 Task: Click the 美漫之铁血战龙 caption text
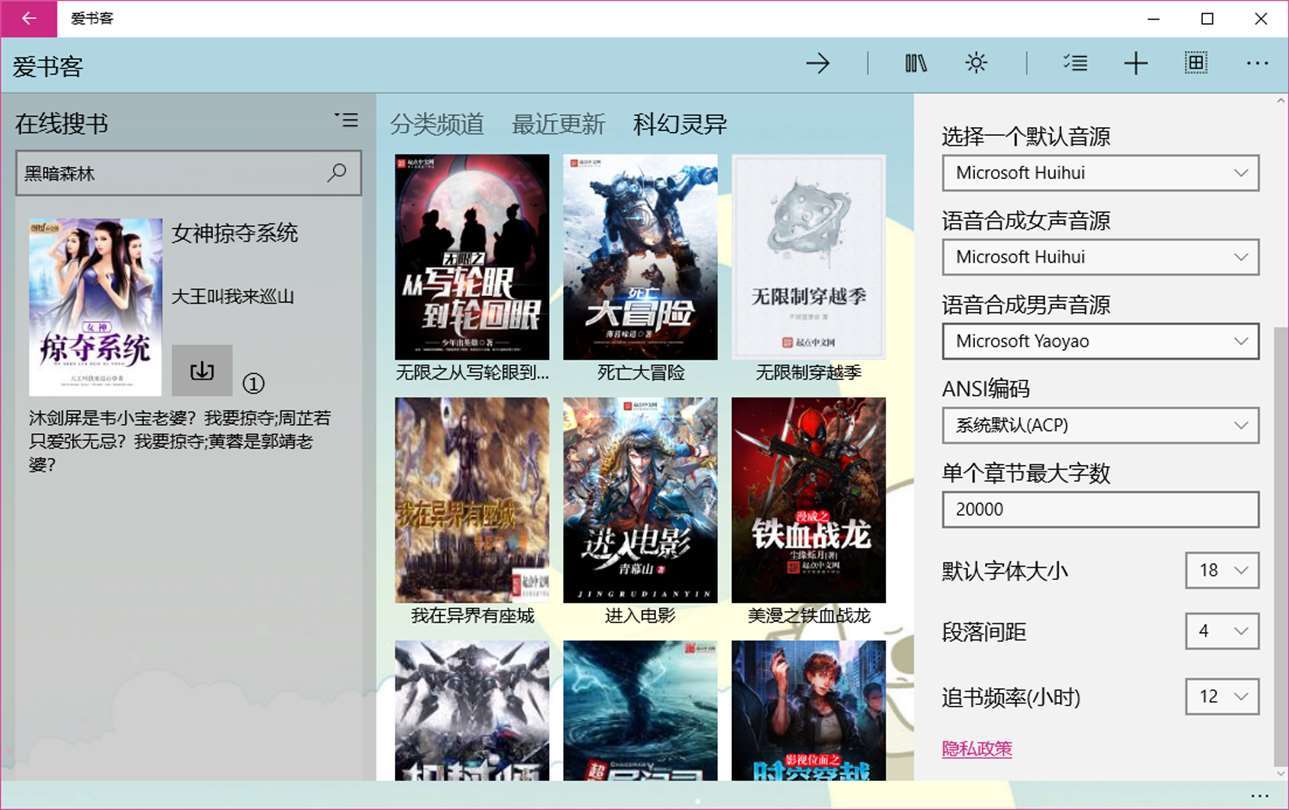coord(809,616)
